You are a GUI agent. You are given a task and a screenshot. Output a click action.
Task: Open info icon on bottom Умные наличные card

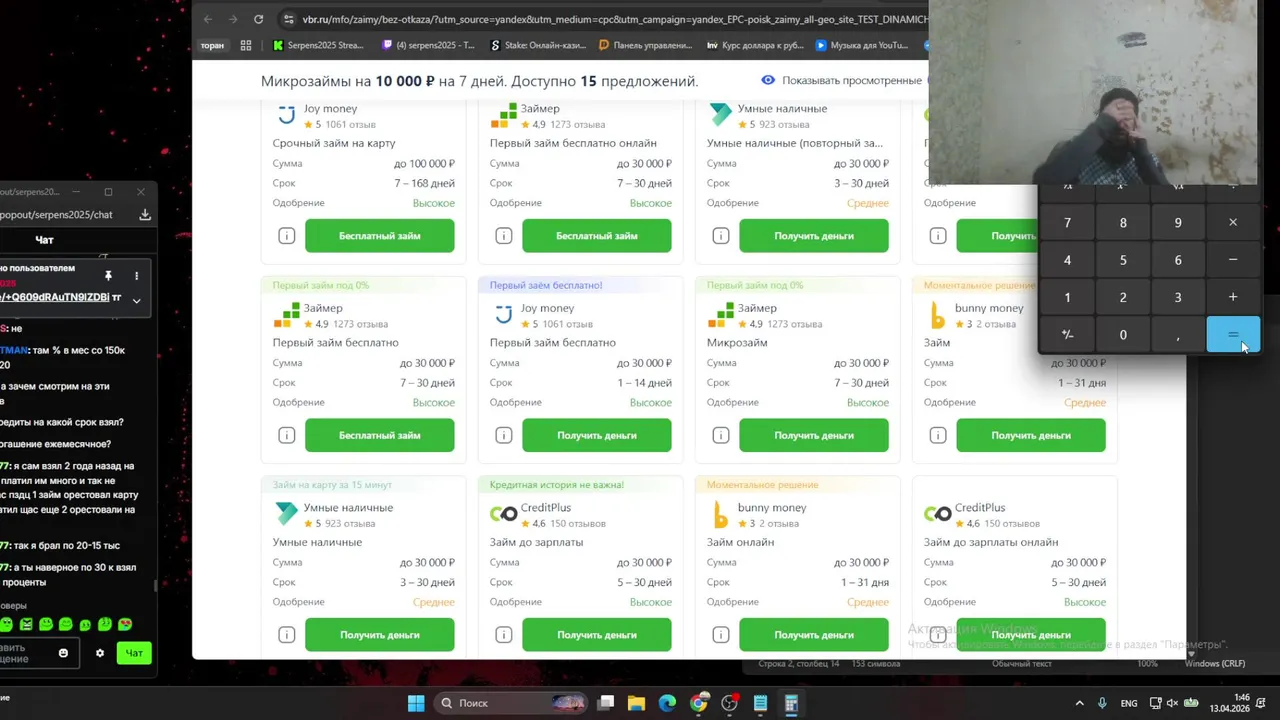(286, 635)
